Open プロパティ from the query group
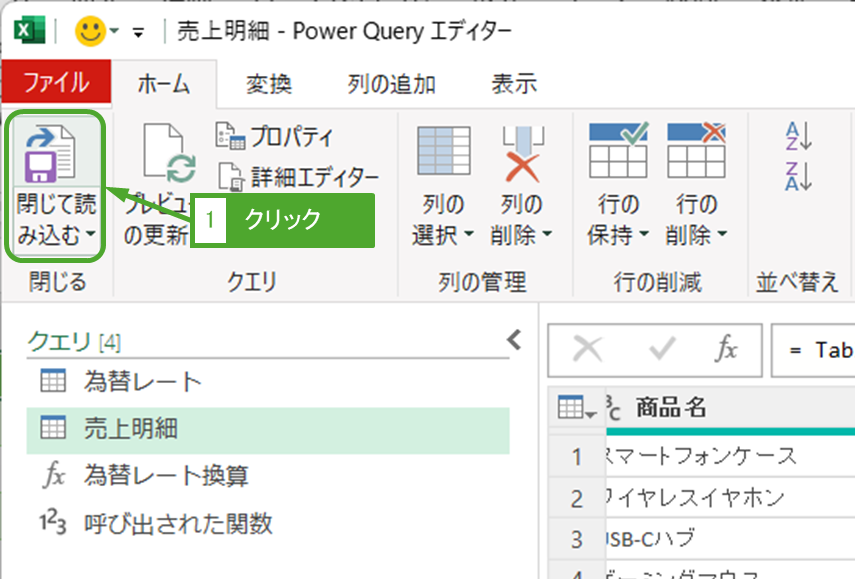 [x=277, y=137]
